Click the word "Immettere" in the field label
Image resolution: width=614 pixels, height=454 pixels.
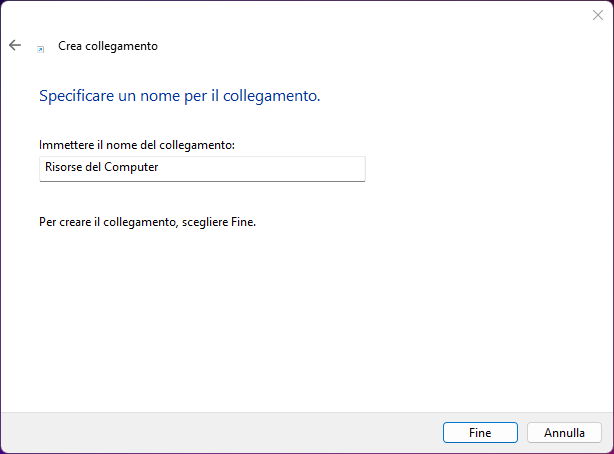(65, 145)
